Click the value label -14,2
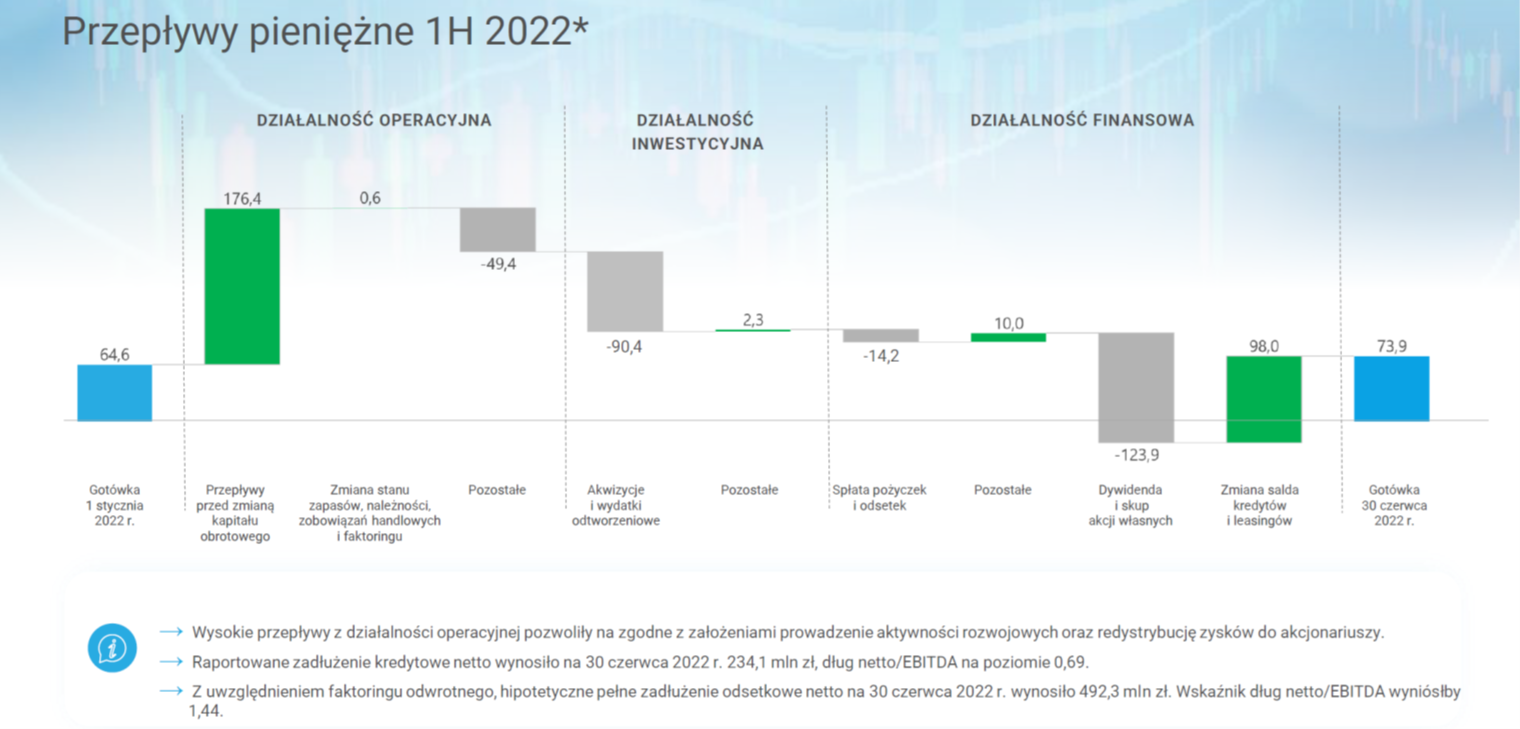 881,355
